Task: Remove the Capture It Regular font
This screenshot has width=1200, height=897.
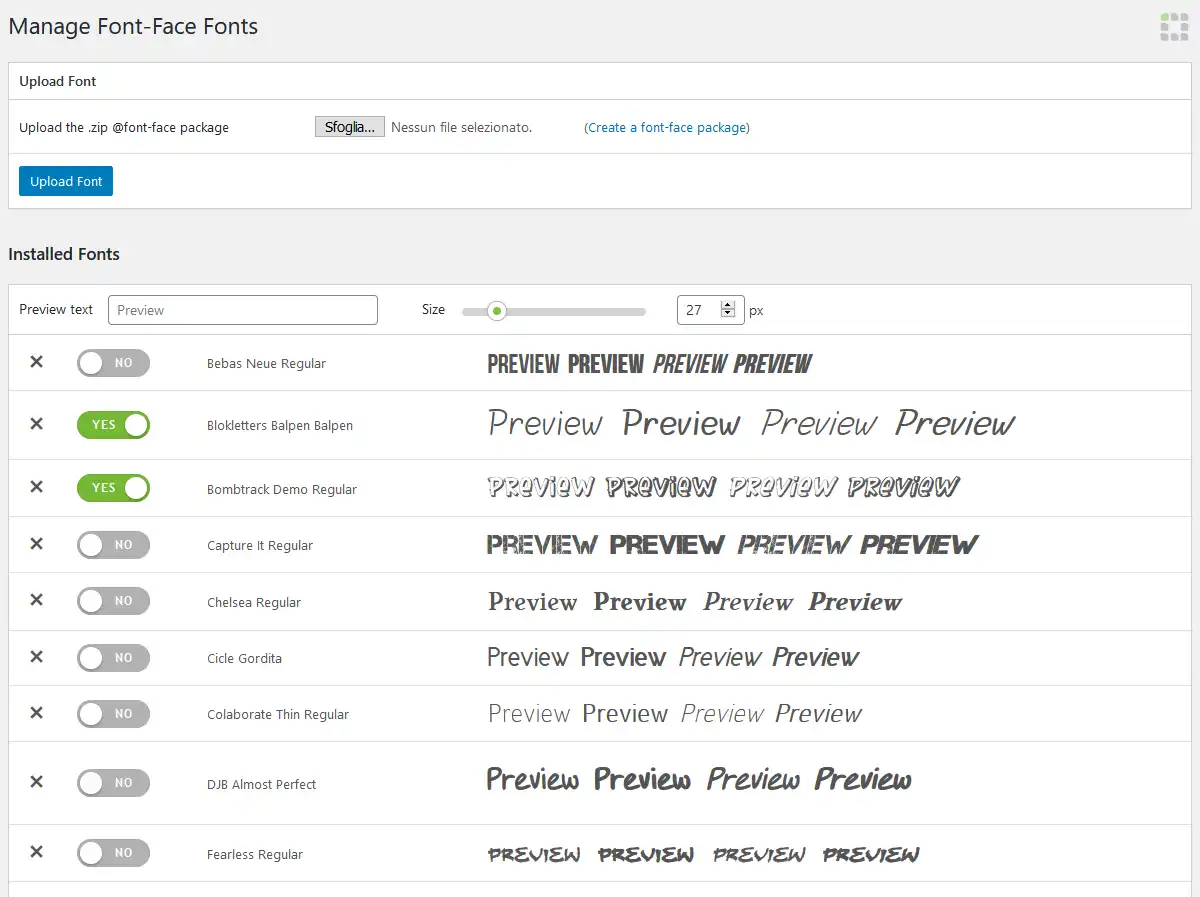Action: 36,544
